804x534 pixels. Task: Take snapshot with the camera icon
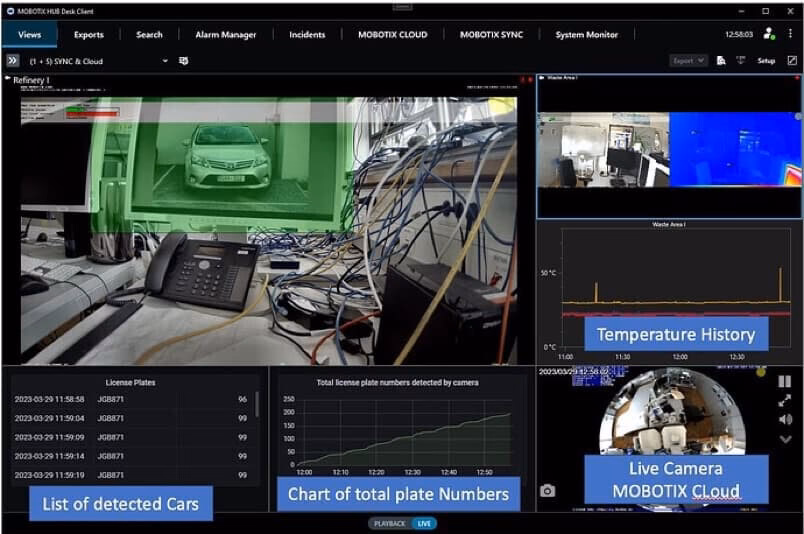548,491
